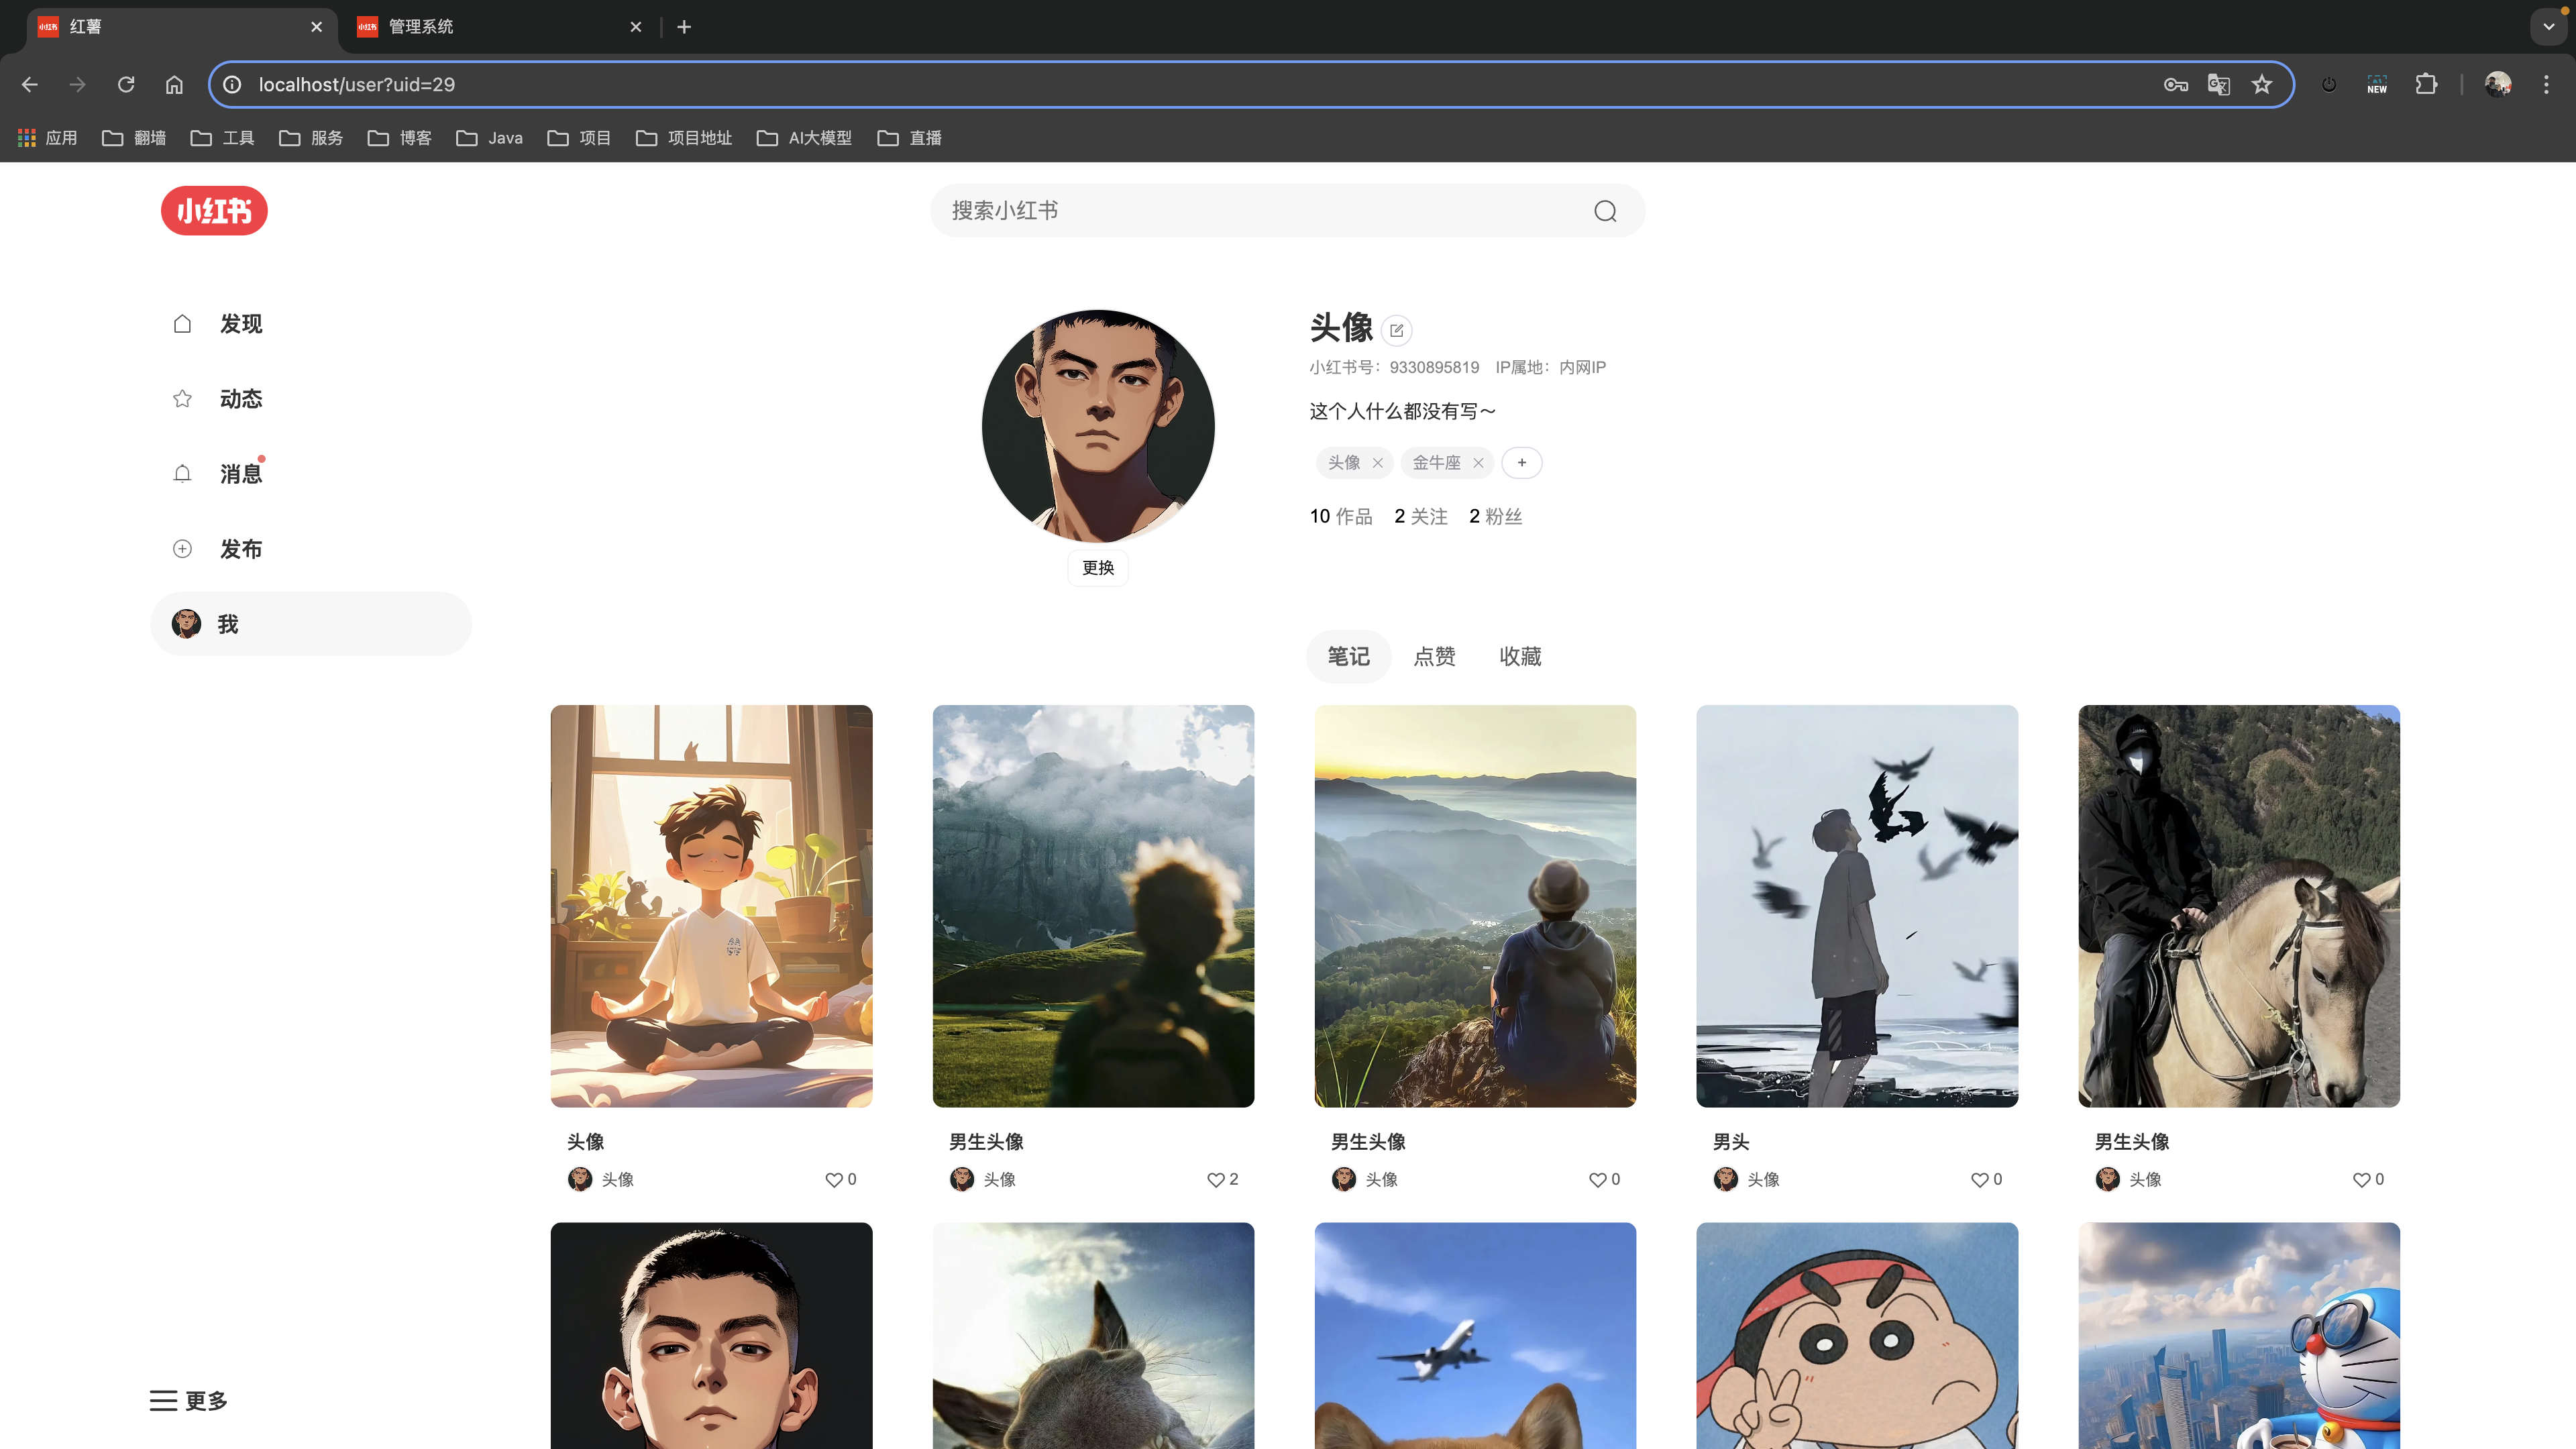Remove the 头像 tag

pos(1377,462)
